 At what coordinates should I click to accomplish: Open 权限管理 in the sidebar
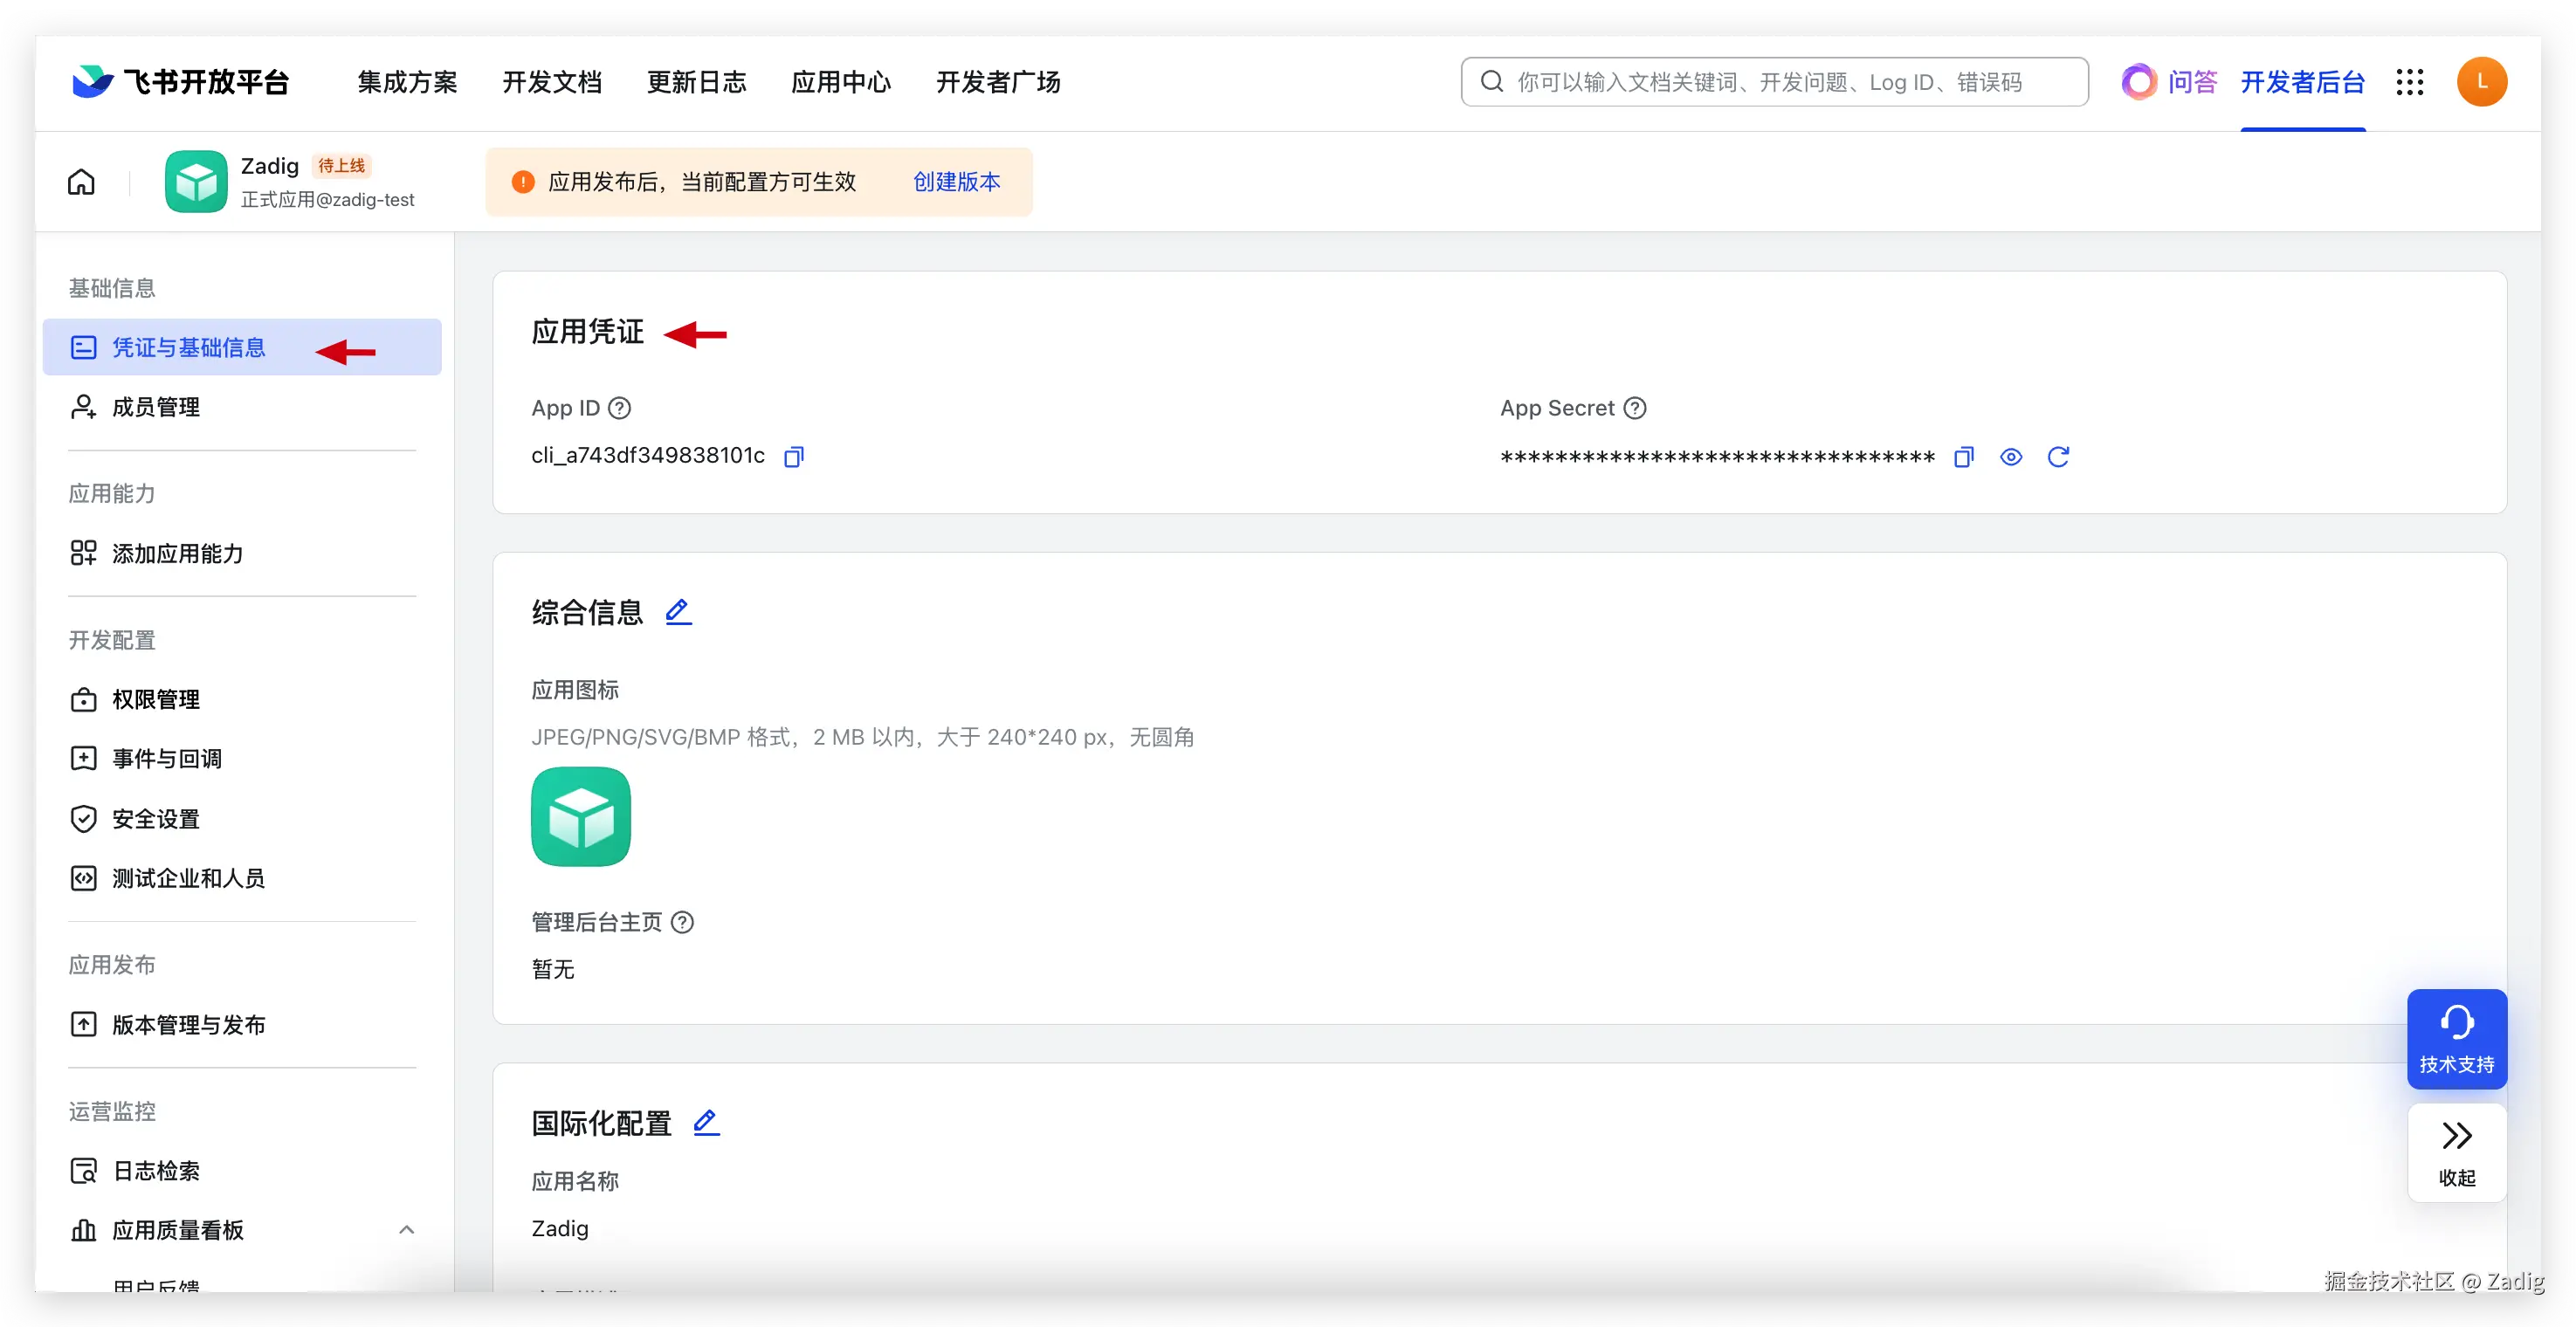[x=157, y=699]
